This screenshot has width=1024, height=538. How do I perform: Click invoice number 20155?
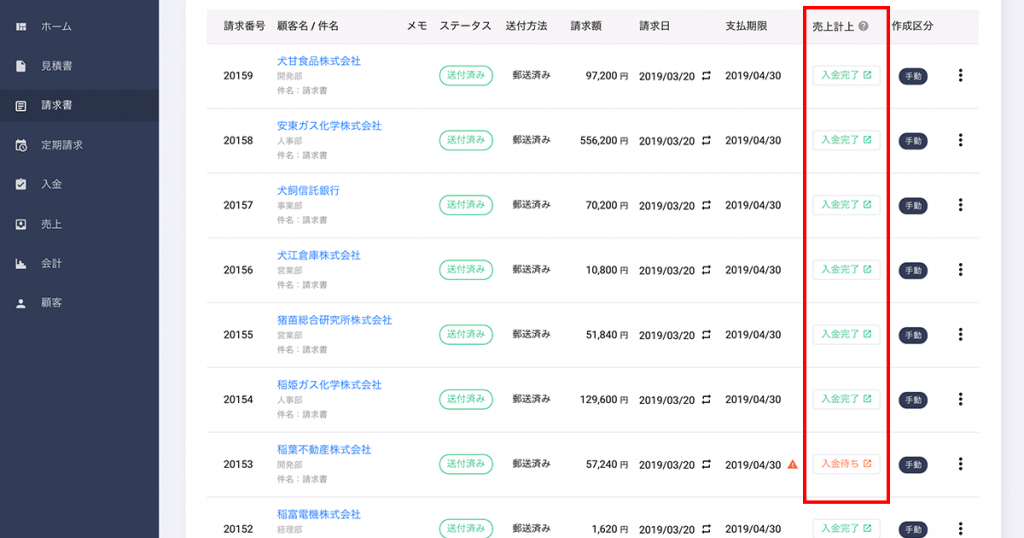[x=238, y=334]
